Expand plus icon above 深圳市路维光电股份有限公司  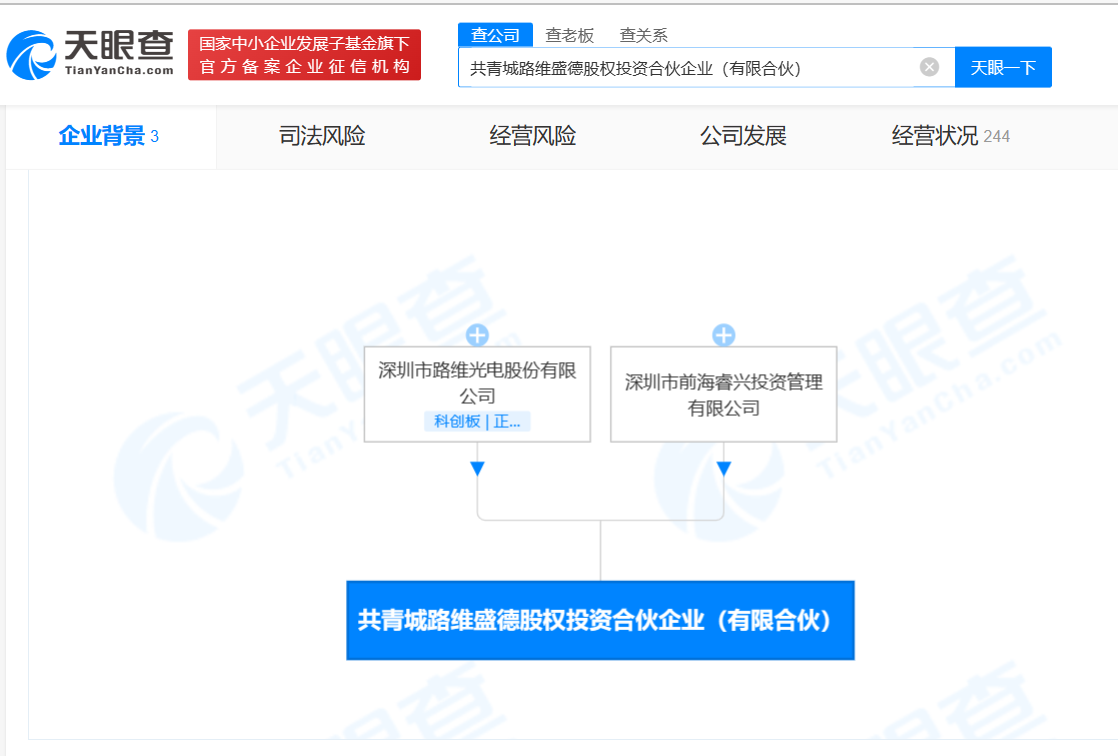(477, 335)
